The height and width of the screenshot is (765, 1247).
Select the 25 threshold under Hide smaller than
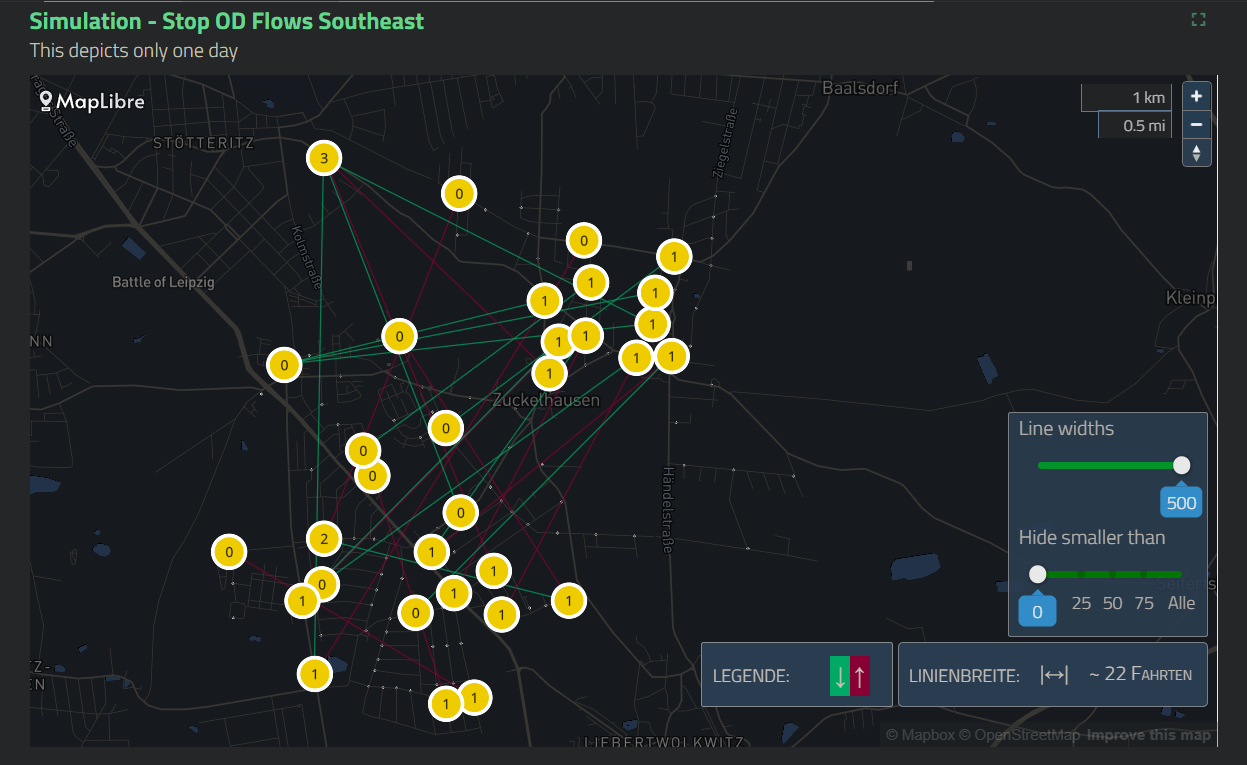[1081, 603]
